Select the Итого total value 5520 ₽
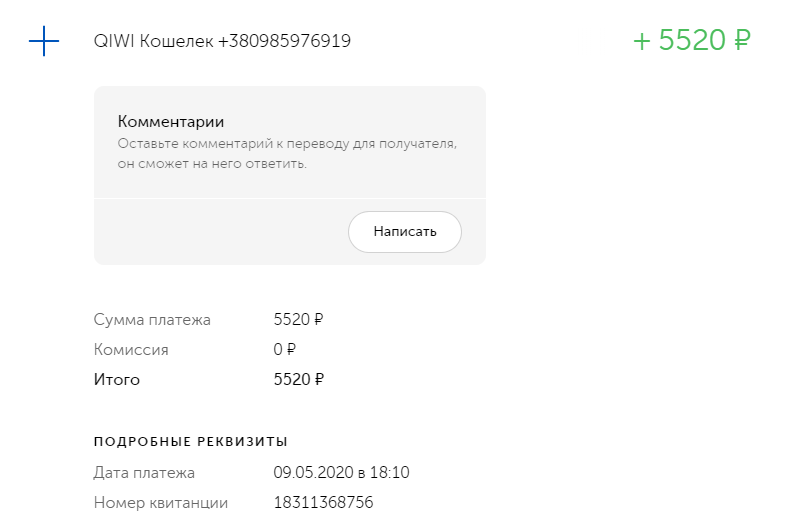Viewport: 792px width, 516px height. pos(298,380)
